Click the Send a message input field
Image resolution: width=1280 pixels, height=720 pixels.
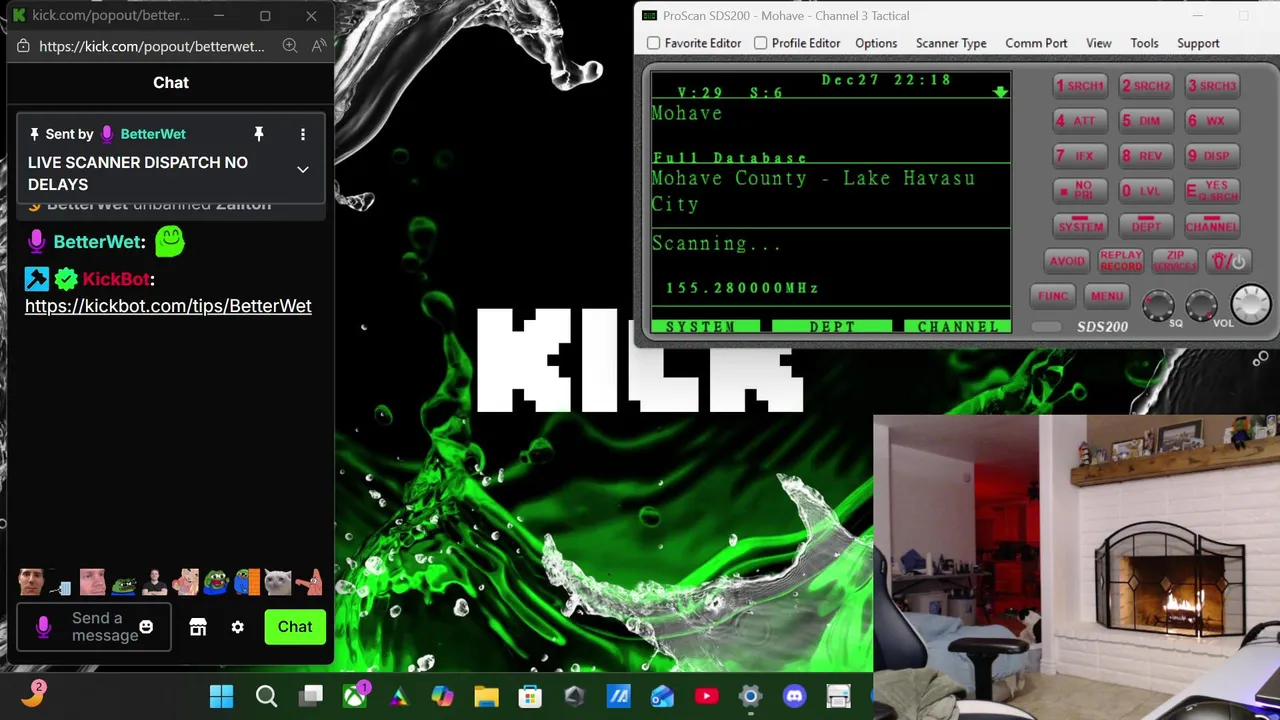coord(94,627)
